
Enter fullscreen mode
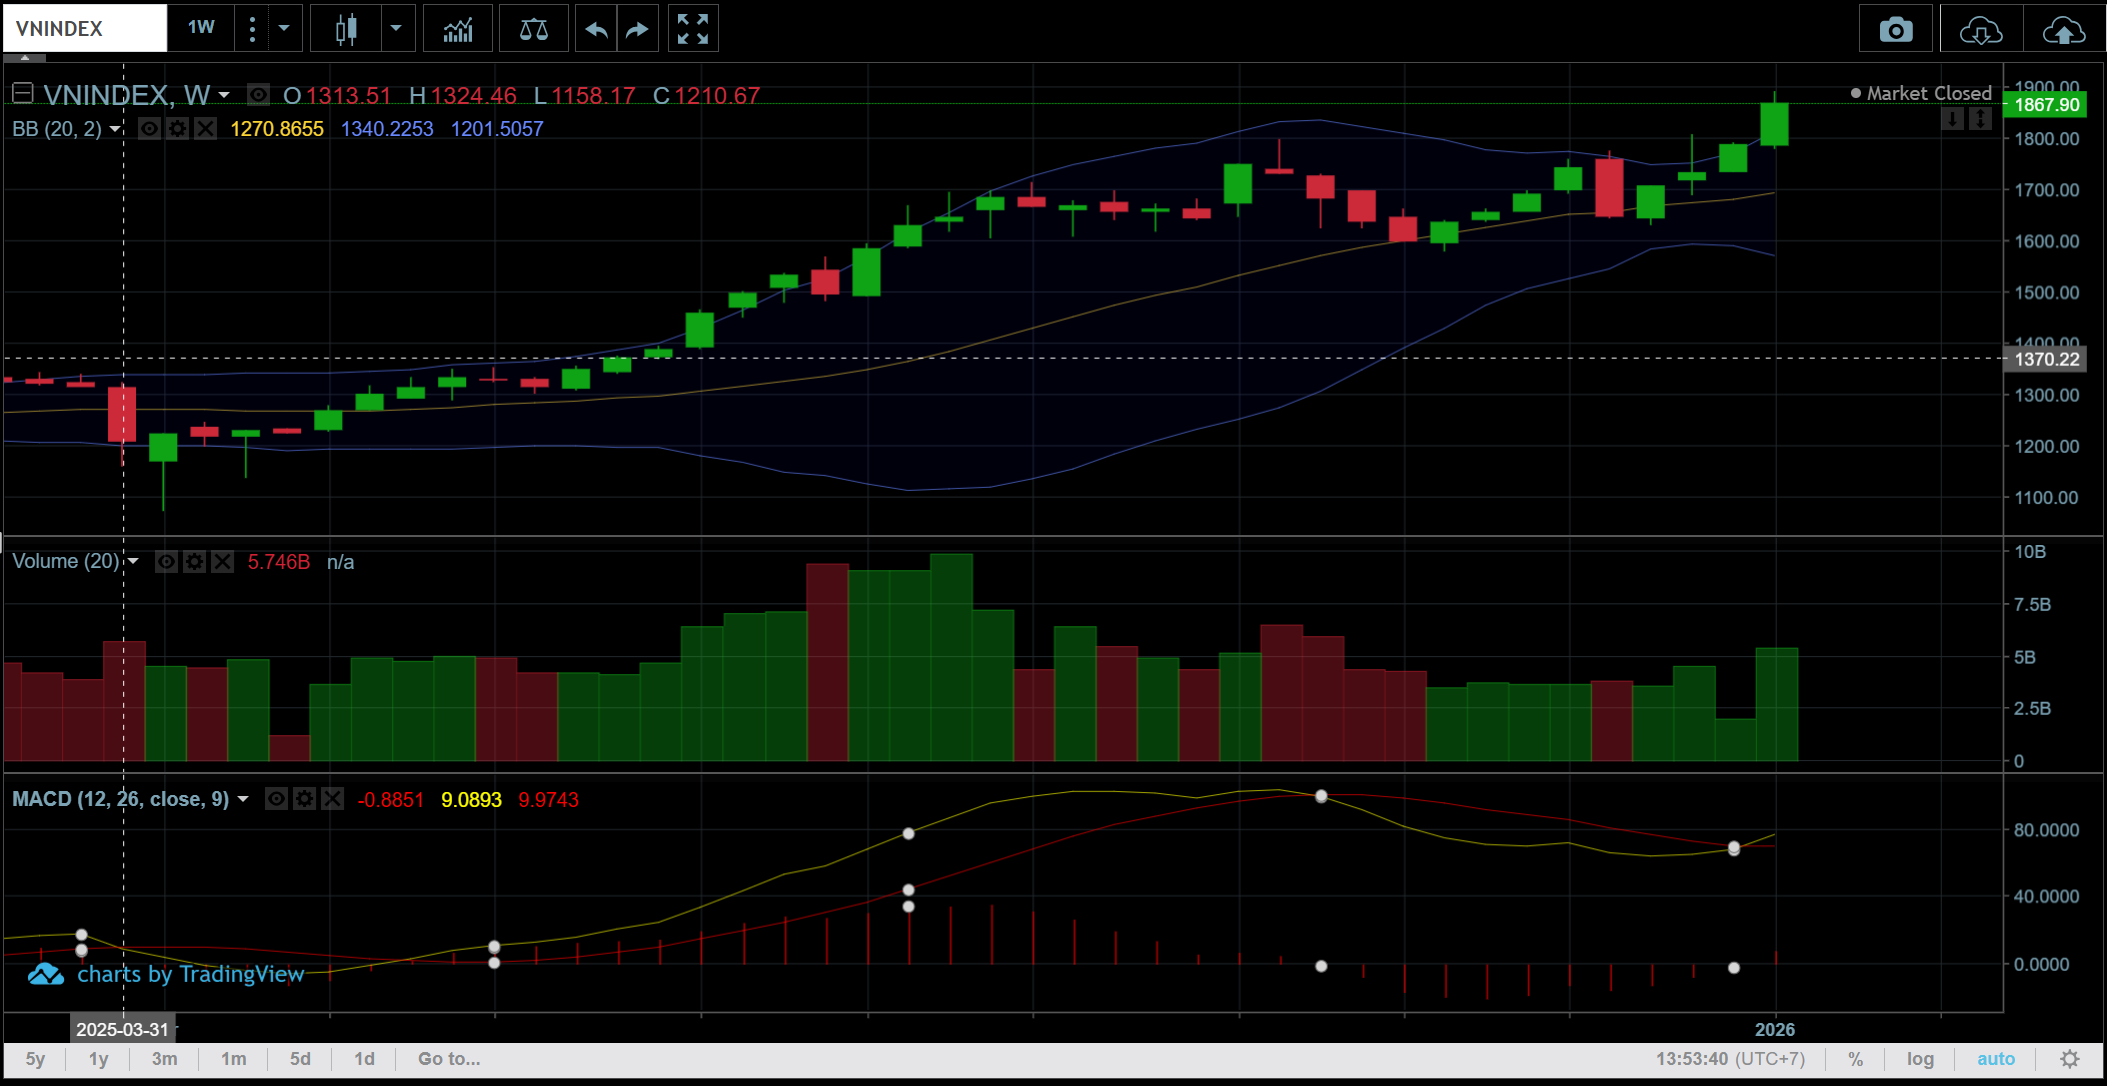[x=692, y=30]
